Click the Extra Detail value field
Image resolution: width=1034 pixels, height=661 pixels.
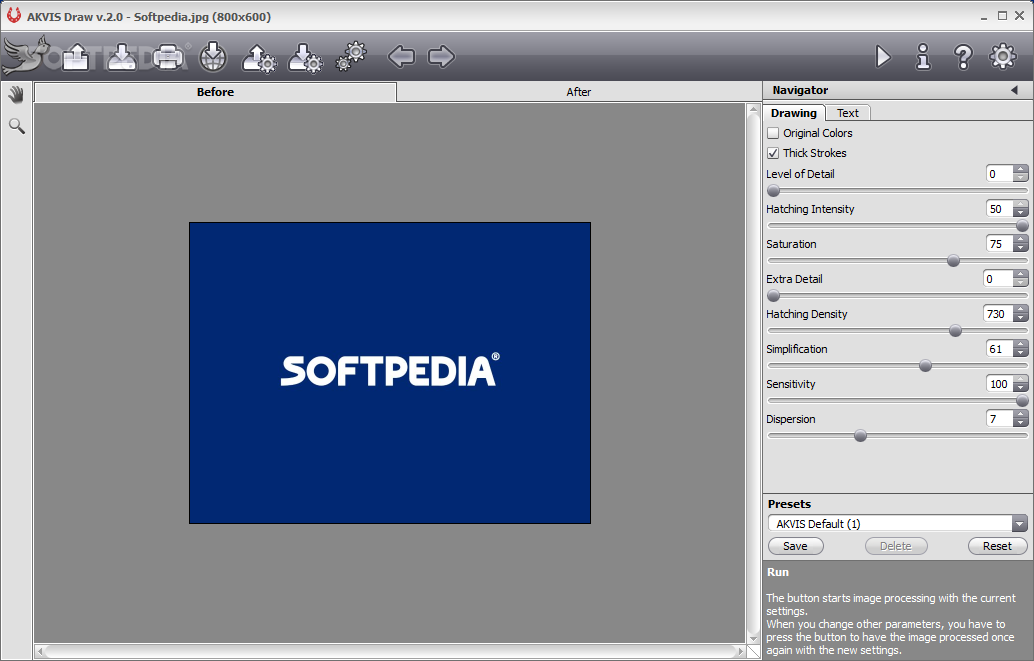pyautogui.click(x=998, y=279)
